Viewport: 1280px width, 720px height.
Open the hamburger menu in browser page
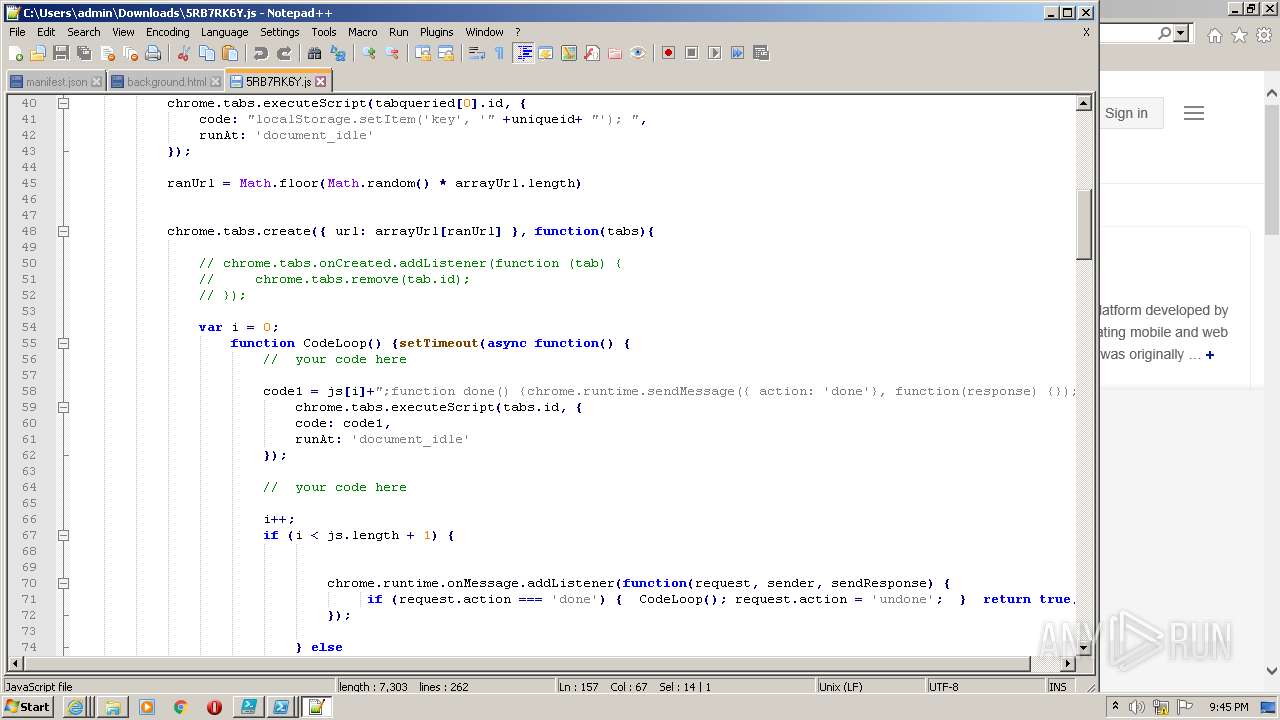point(1194,113)
